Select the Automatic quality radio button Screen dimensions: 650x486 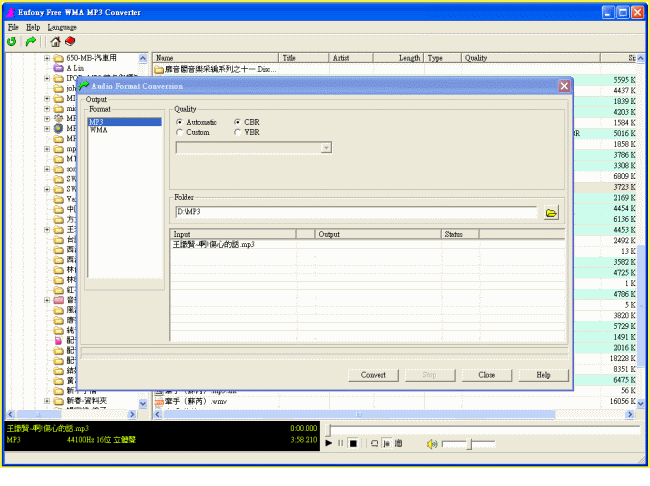(x=180, y=122)
